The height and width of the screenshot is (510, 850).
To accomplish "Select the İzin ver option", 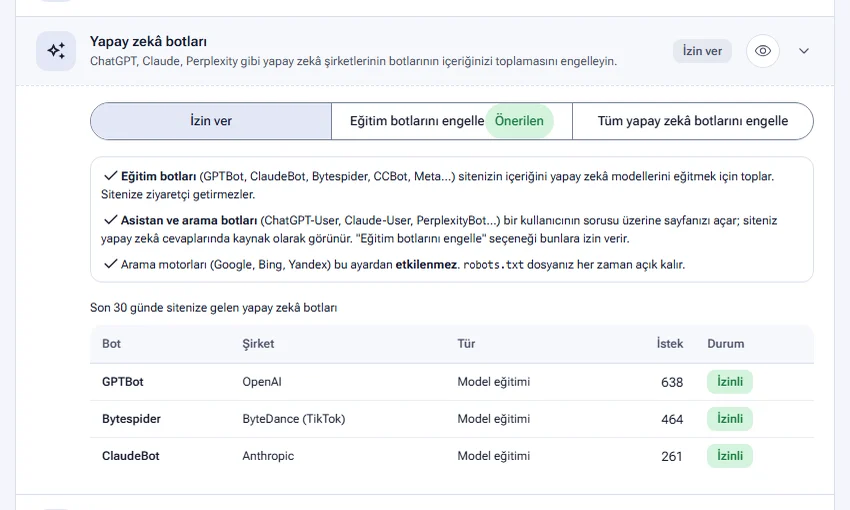I will pyautogui.click(x=211, y=121).
